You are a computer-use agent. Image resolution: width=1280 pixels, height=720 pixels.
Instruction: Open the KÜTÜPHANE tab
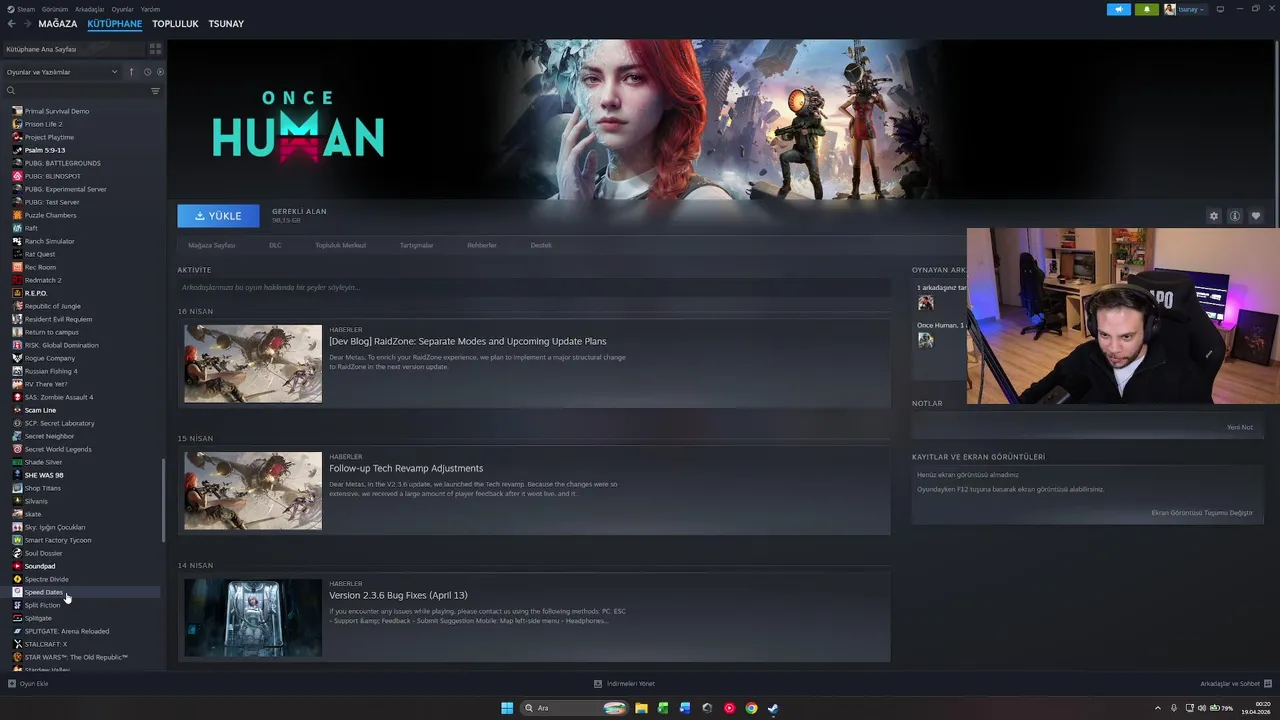tap(115, 24)
